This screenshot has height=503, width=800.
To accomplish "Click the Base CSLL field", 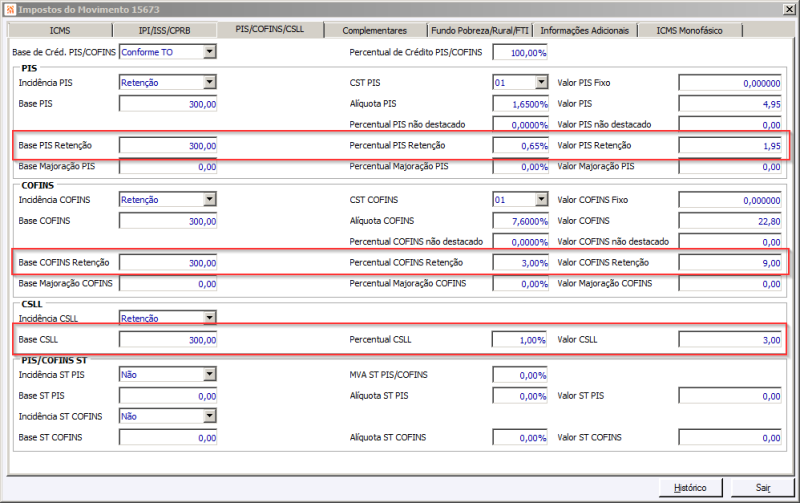I will point(168,340).
